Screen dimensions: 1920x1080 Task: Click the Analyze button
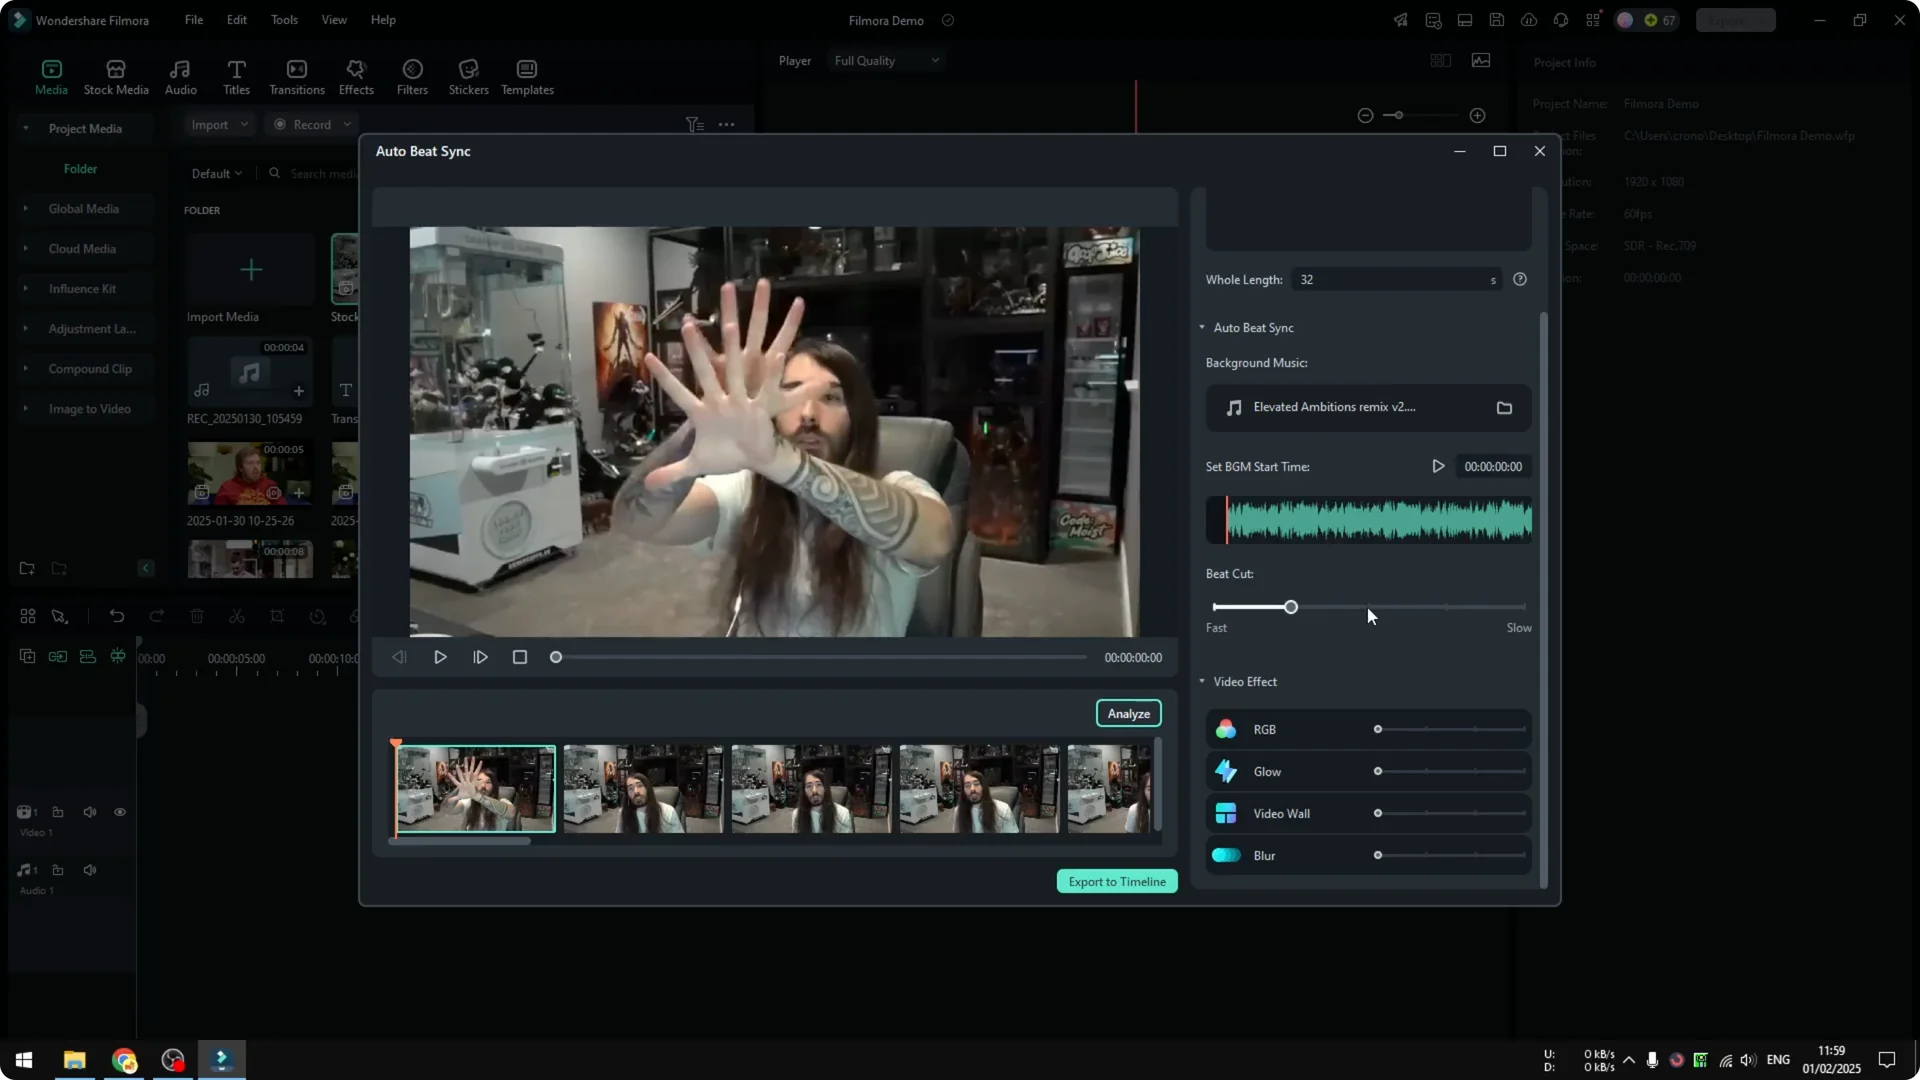[x=1128, y=713]
